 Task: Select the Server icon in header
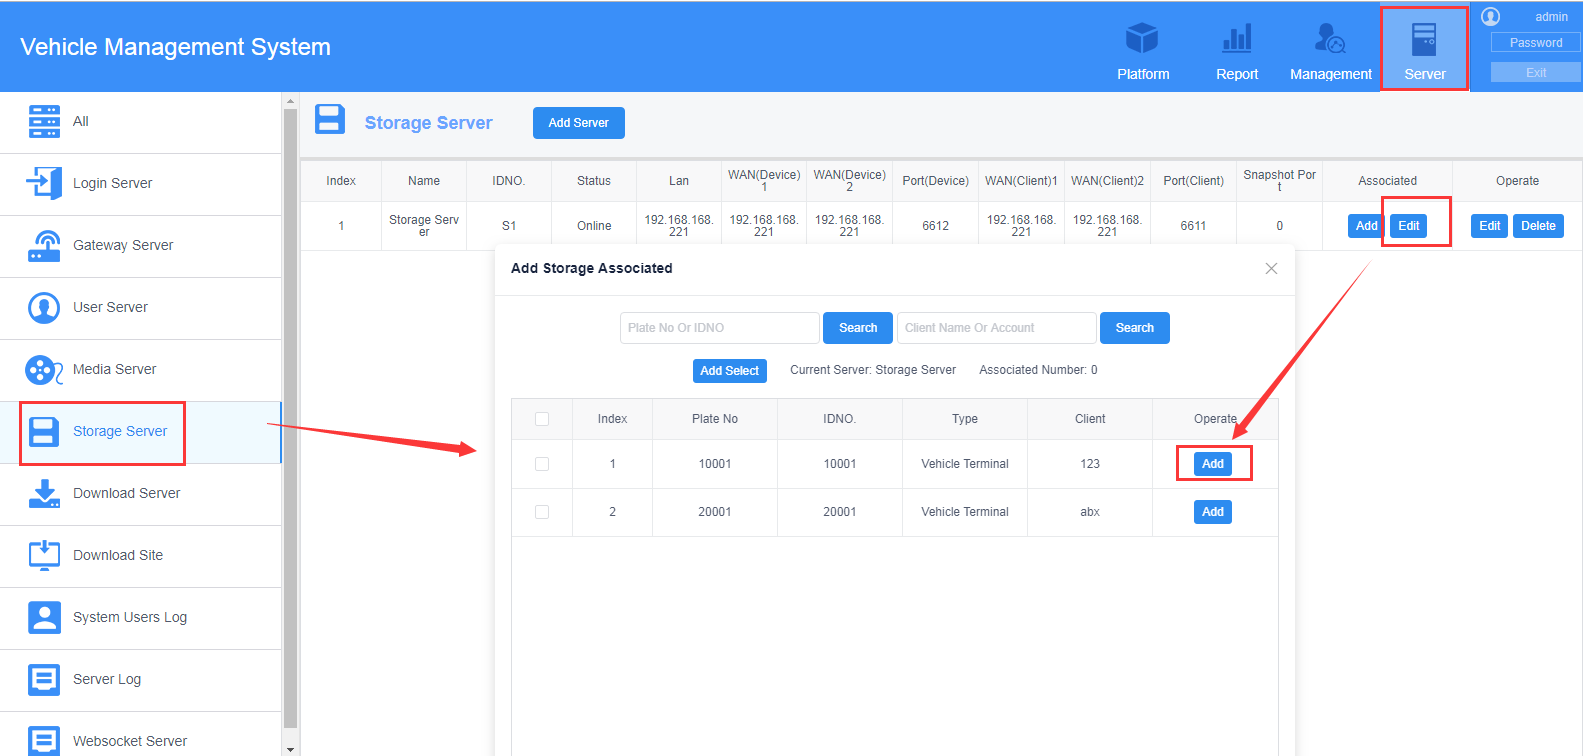pyautogui.click(x=1424, y=39)
